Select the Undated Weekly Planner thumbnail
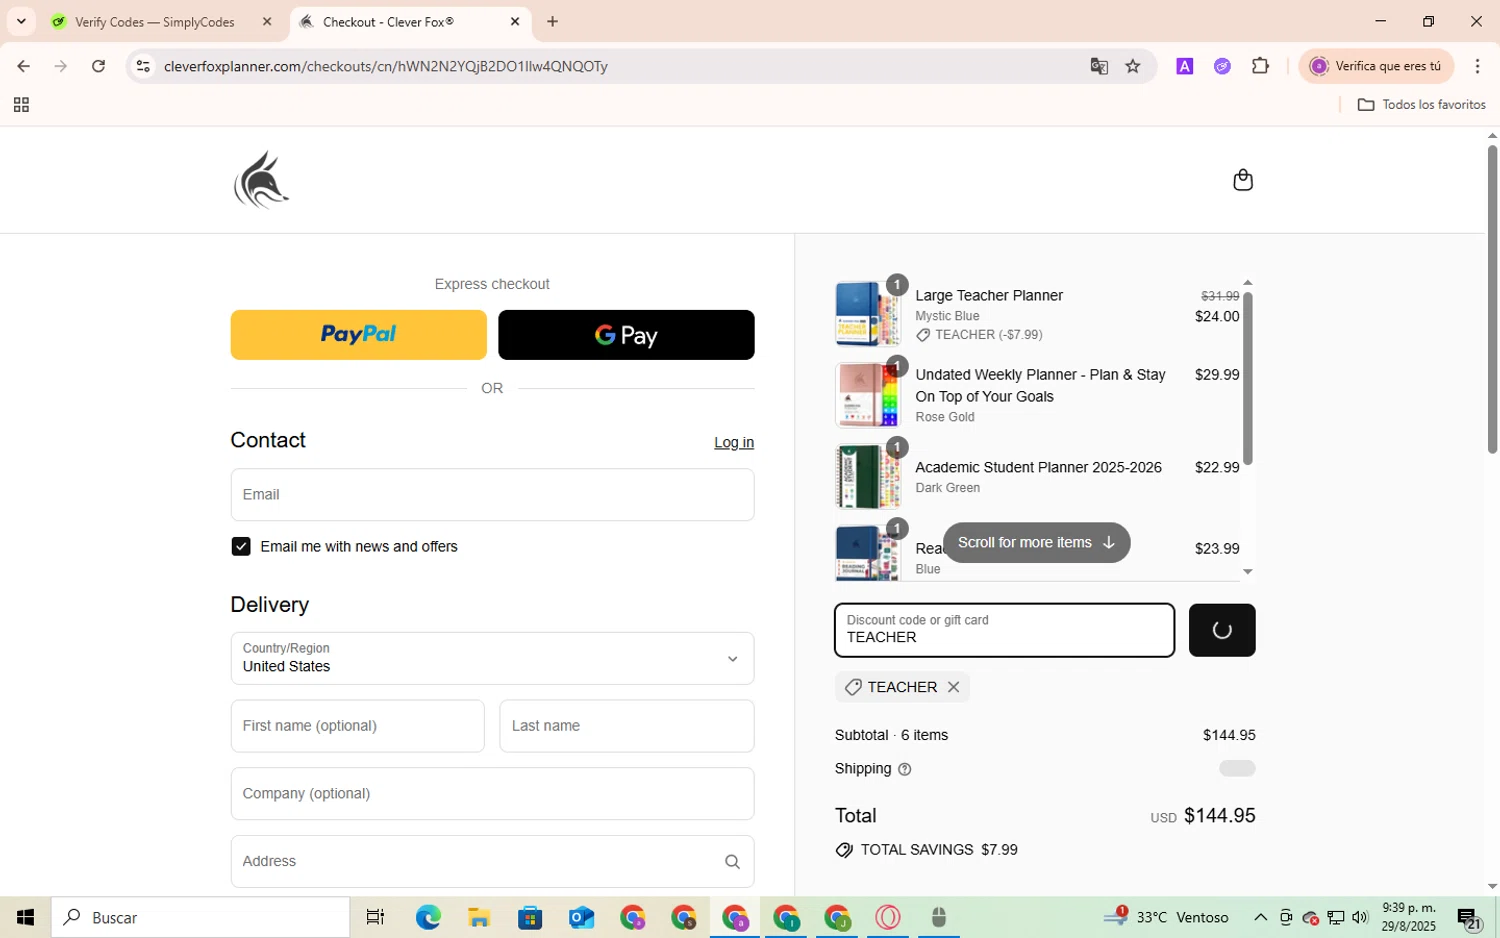Image resolution: width=1500 pixels, height=938 pixels. [x=867, y=395]
